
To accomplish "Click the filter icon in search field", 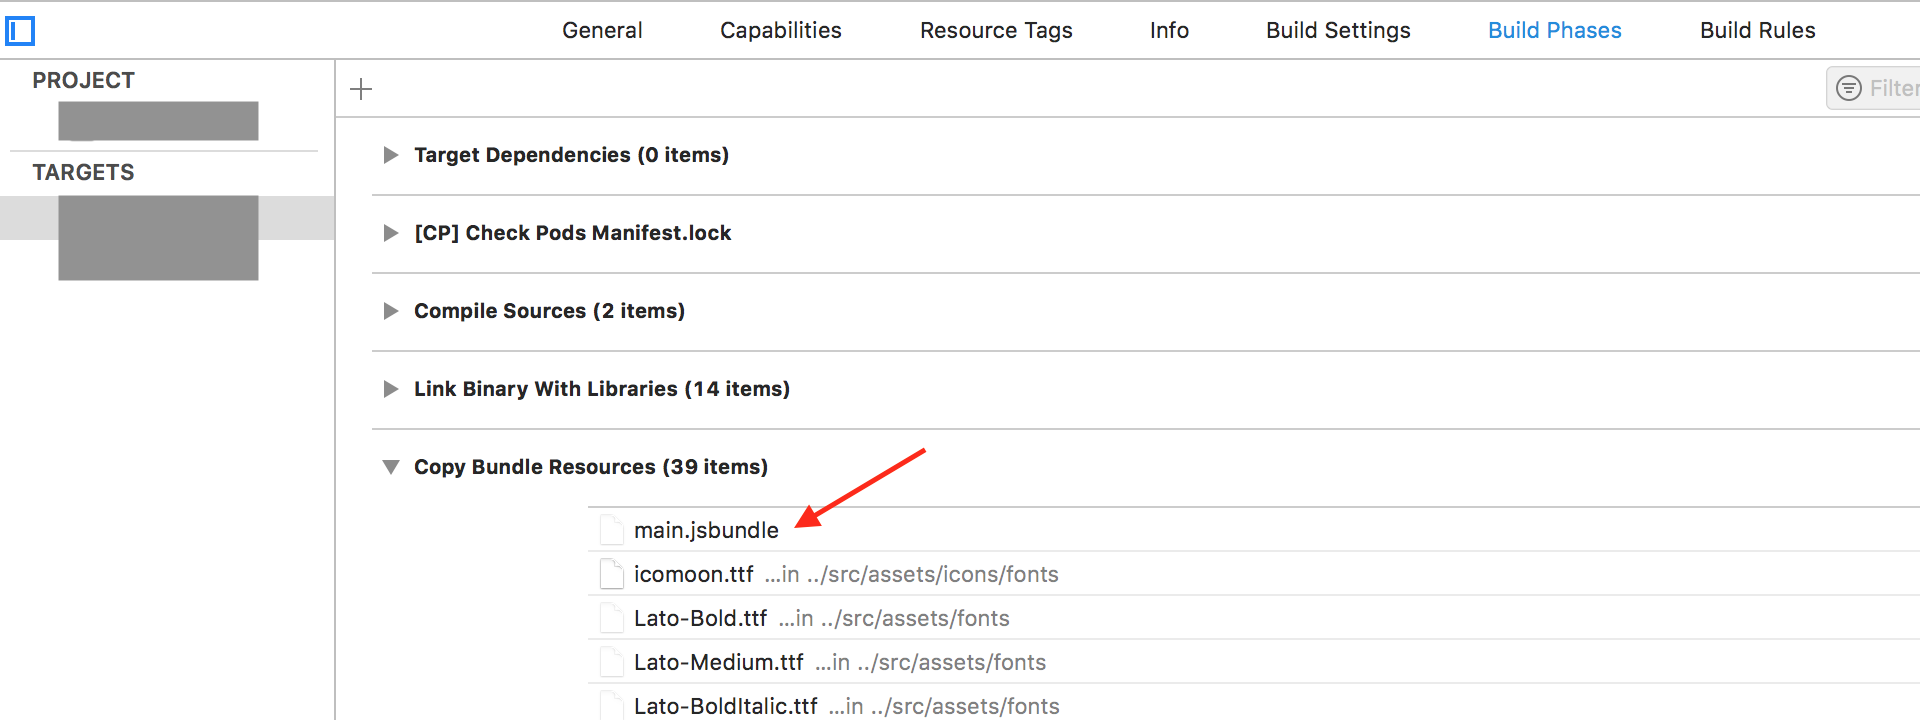I will point(1849,89).
